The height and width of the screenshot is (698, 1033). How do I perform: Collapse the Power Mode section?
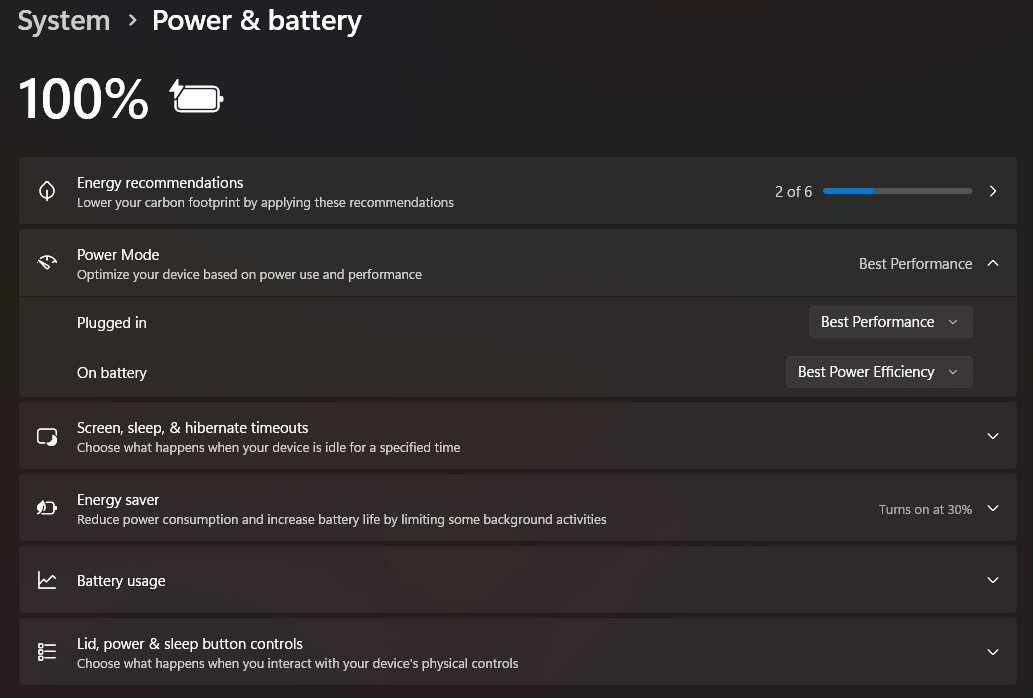pyautogui.click(x=992, y=263)
